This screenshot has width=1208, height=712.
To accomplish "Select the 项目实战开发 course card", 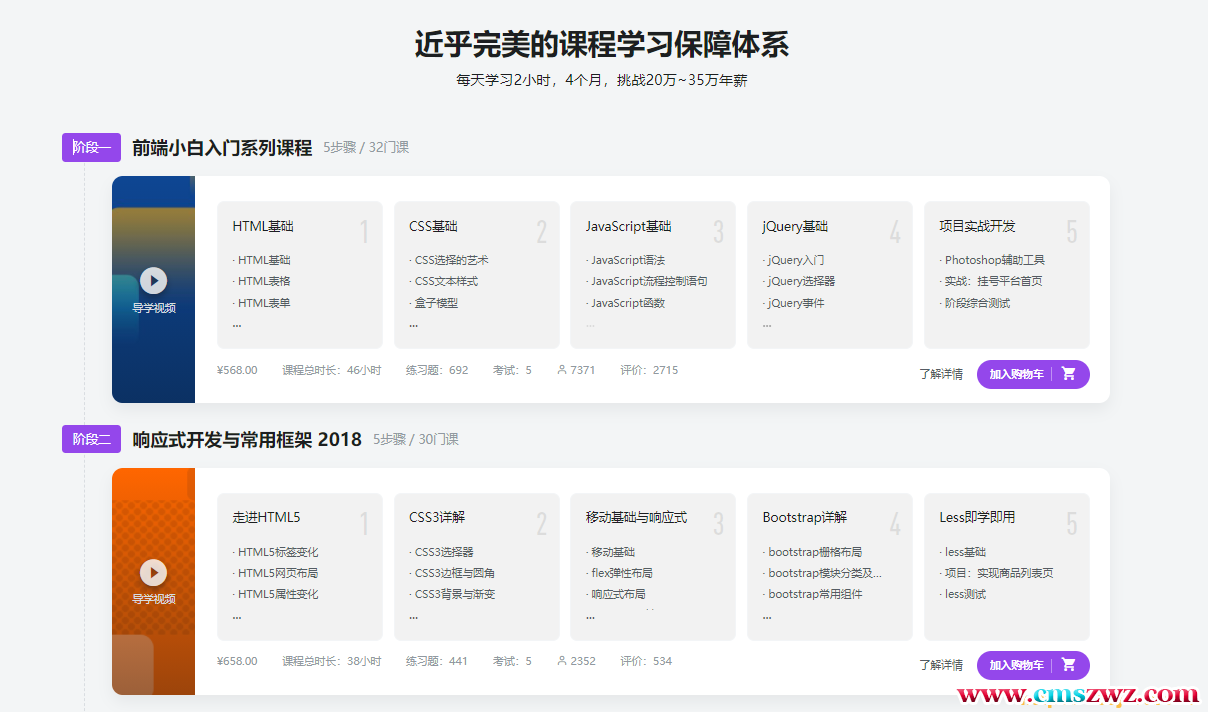I will tap(1006, 274).
